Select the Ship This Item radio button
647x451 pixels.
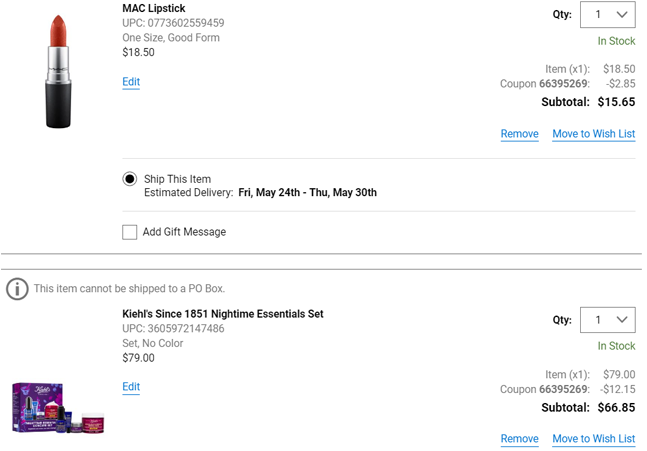pyautogui.click(x=130, y=179)
